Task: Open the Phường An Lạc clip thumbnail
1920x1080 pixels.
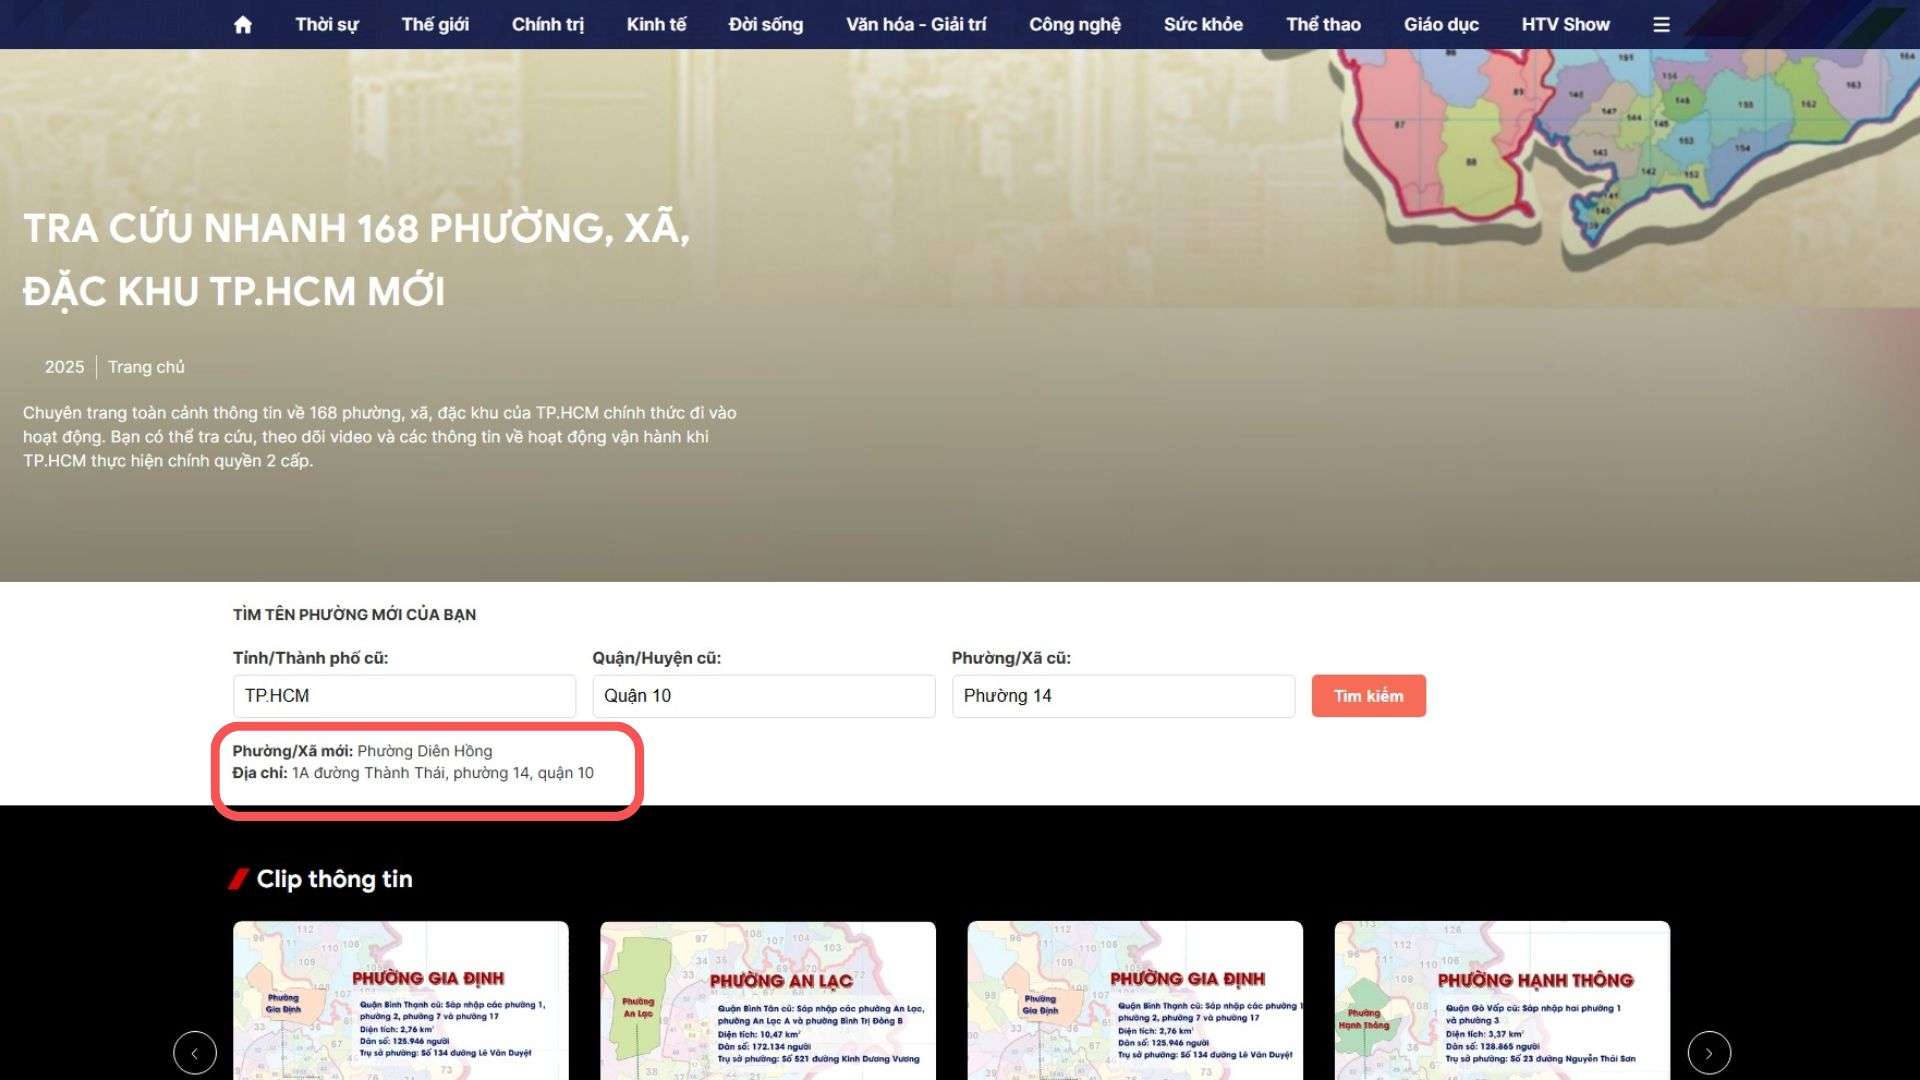Action: click(x=768, y=1000)
